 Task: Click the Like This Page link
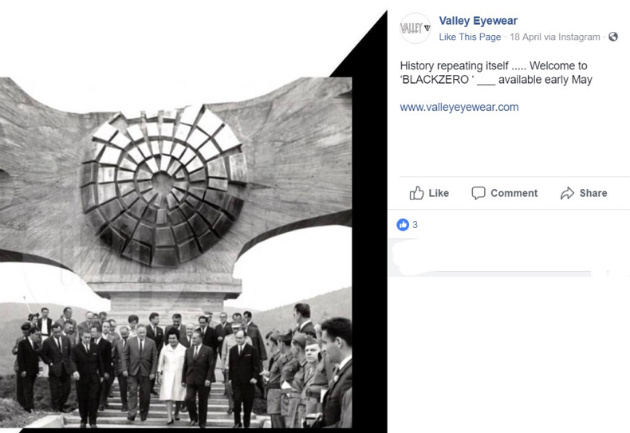470,37
